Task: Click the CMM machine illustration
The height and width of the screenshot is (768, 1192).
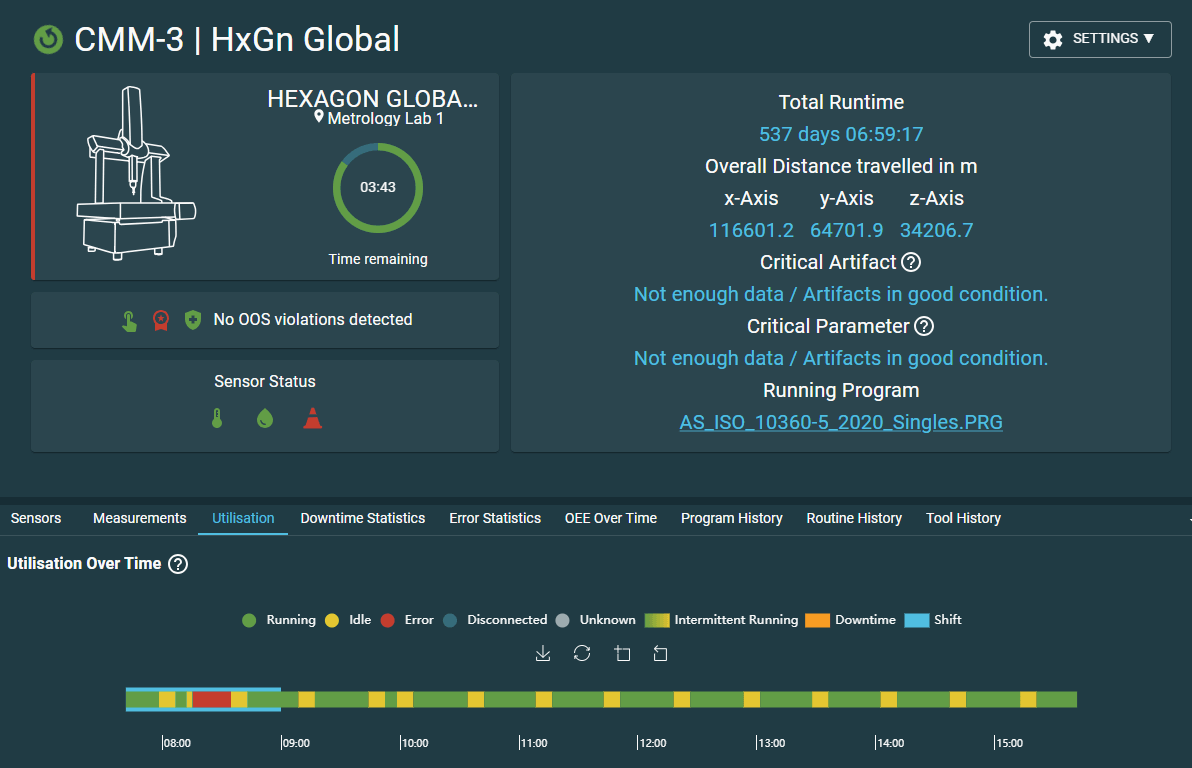Action: tap(135, 175)
